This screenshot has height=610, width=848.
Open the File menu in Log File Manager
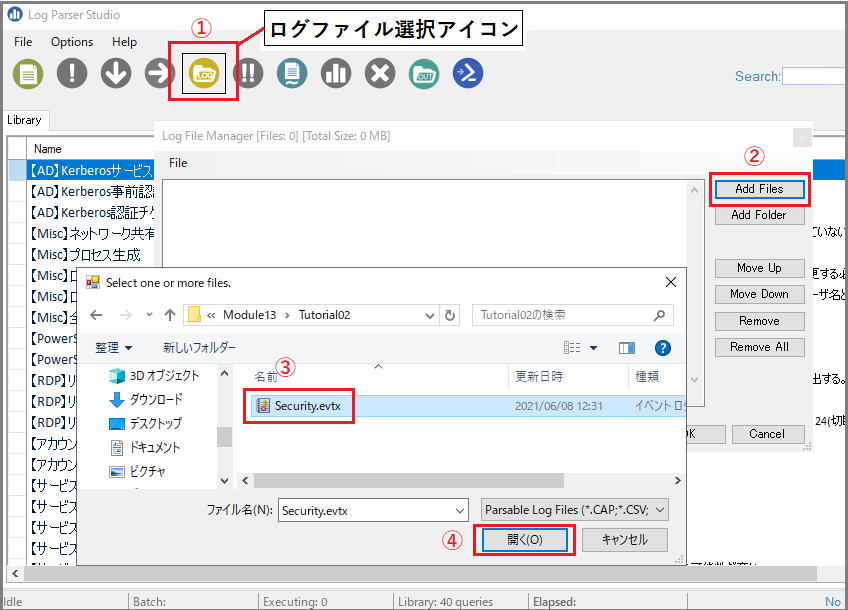click(x=178, y=163)
